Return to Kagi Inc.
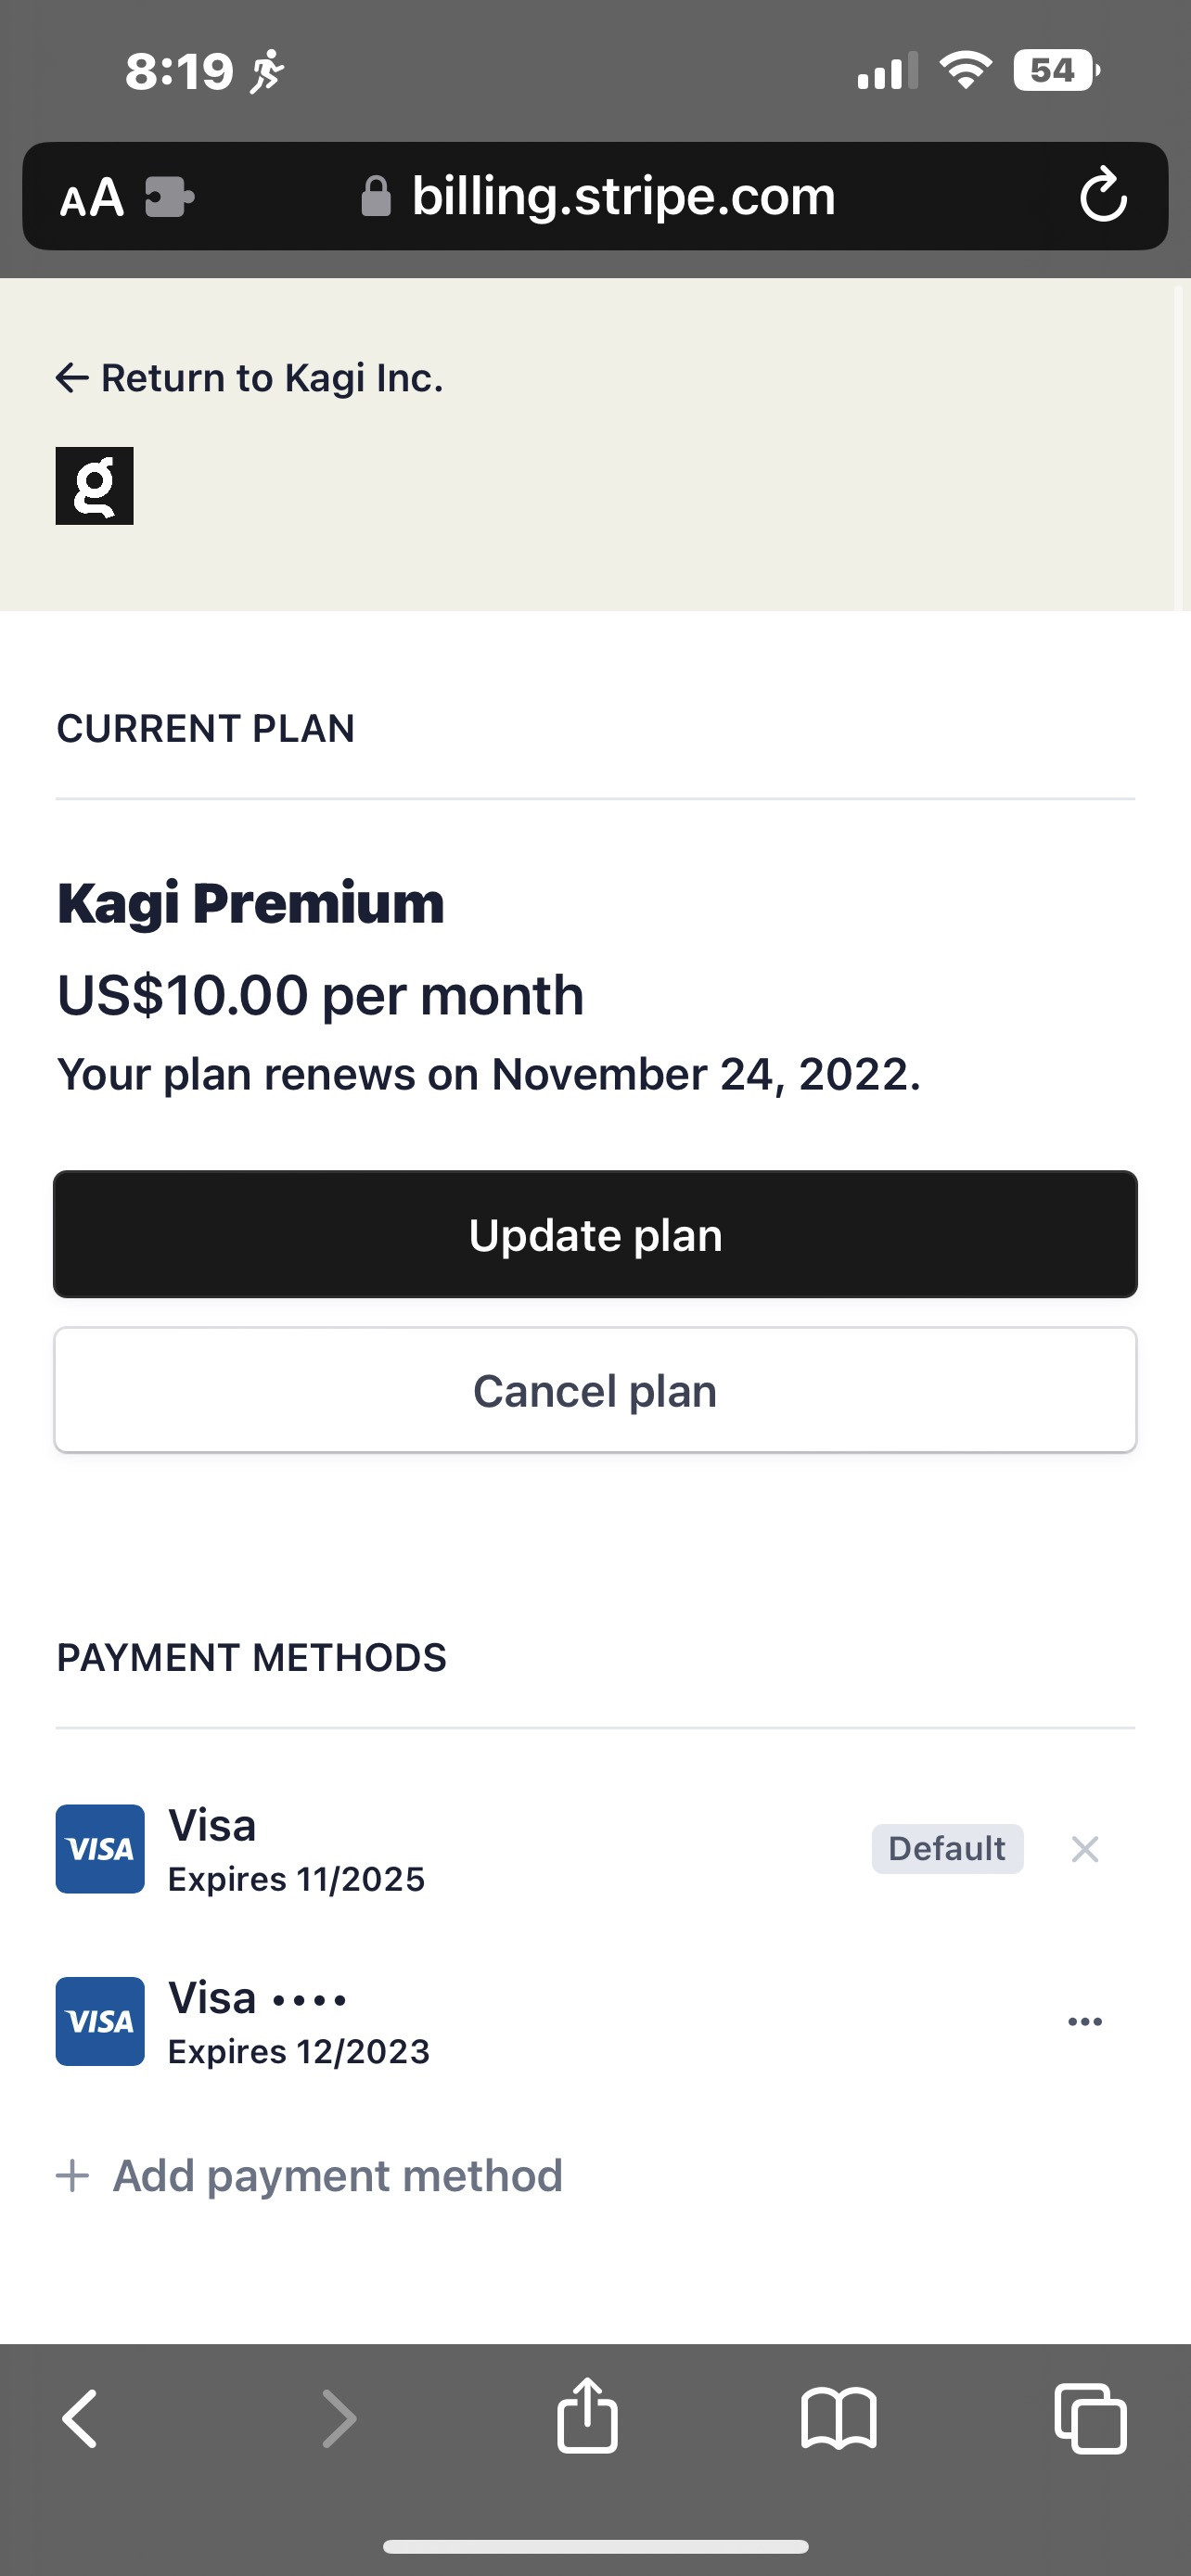Viewport: 1191px width, 2576px height. (250, 378)
